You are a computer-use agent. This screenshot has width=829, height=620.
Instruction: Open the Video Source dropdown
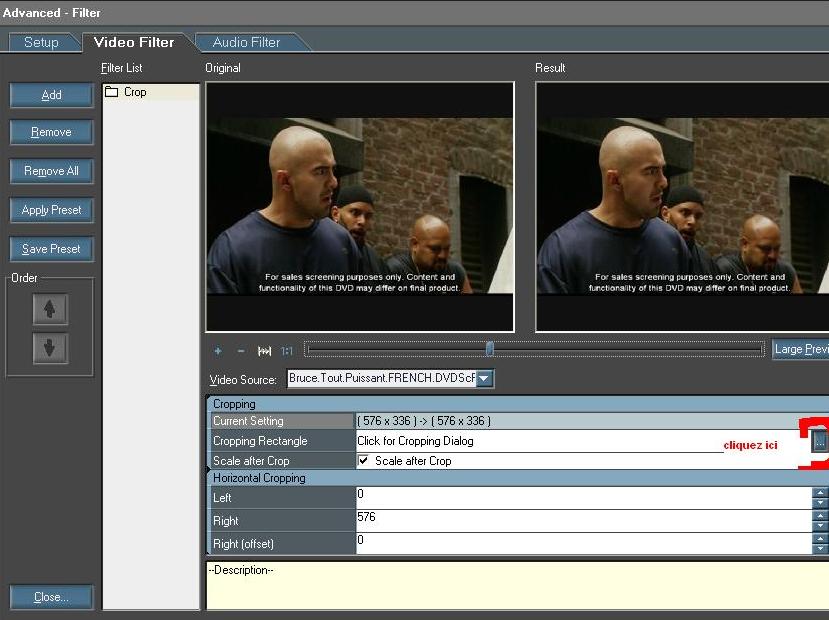[x=485, y=378]
